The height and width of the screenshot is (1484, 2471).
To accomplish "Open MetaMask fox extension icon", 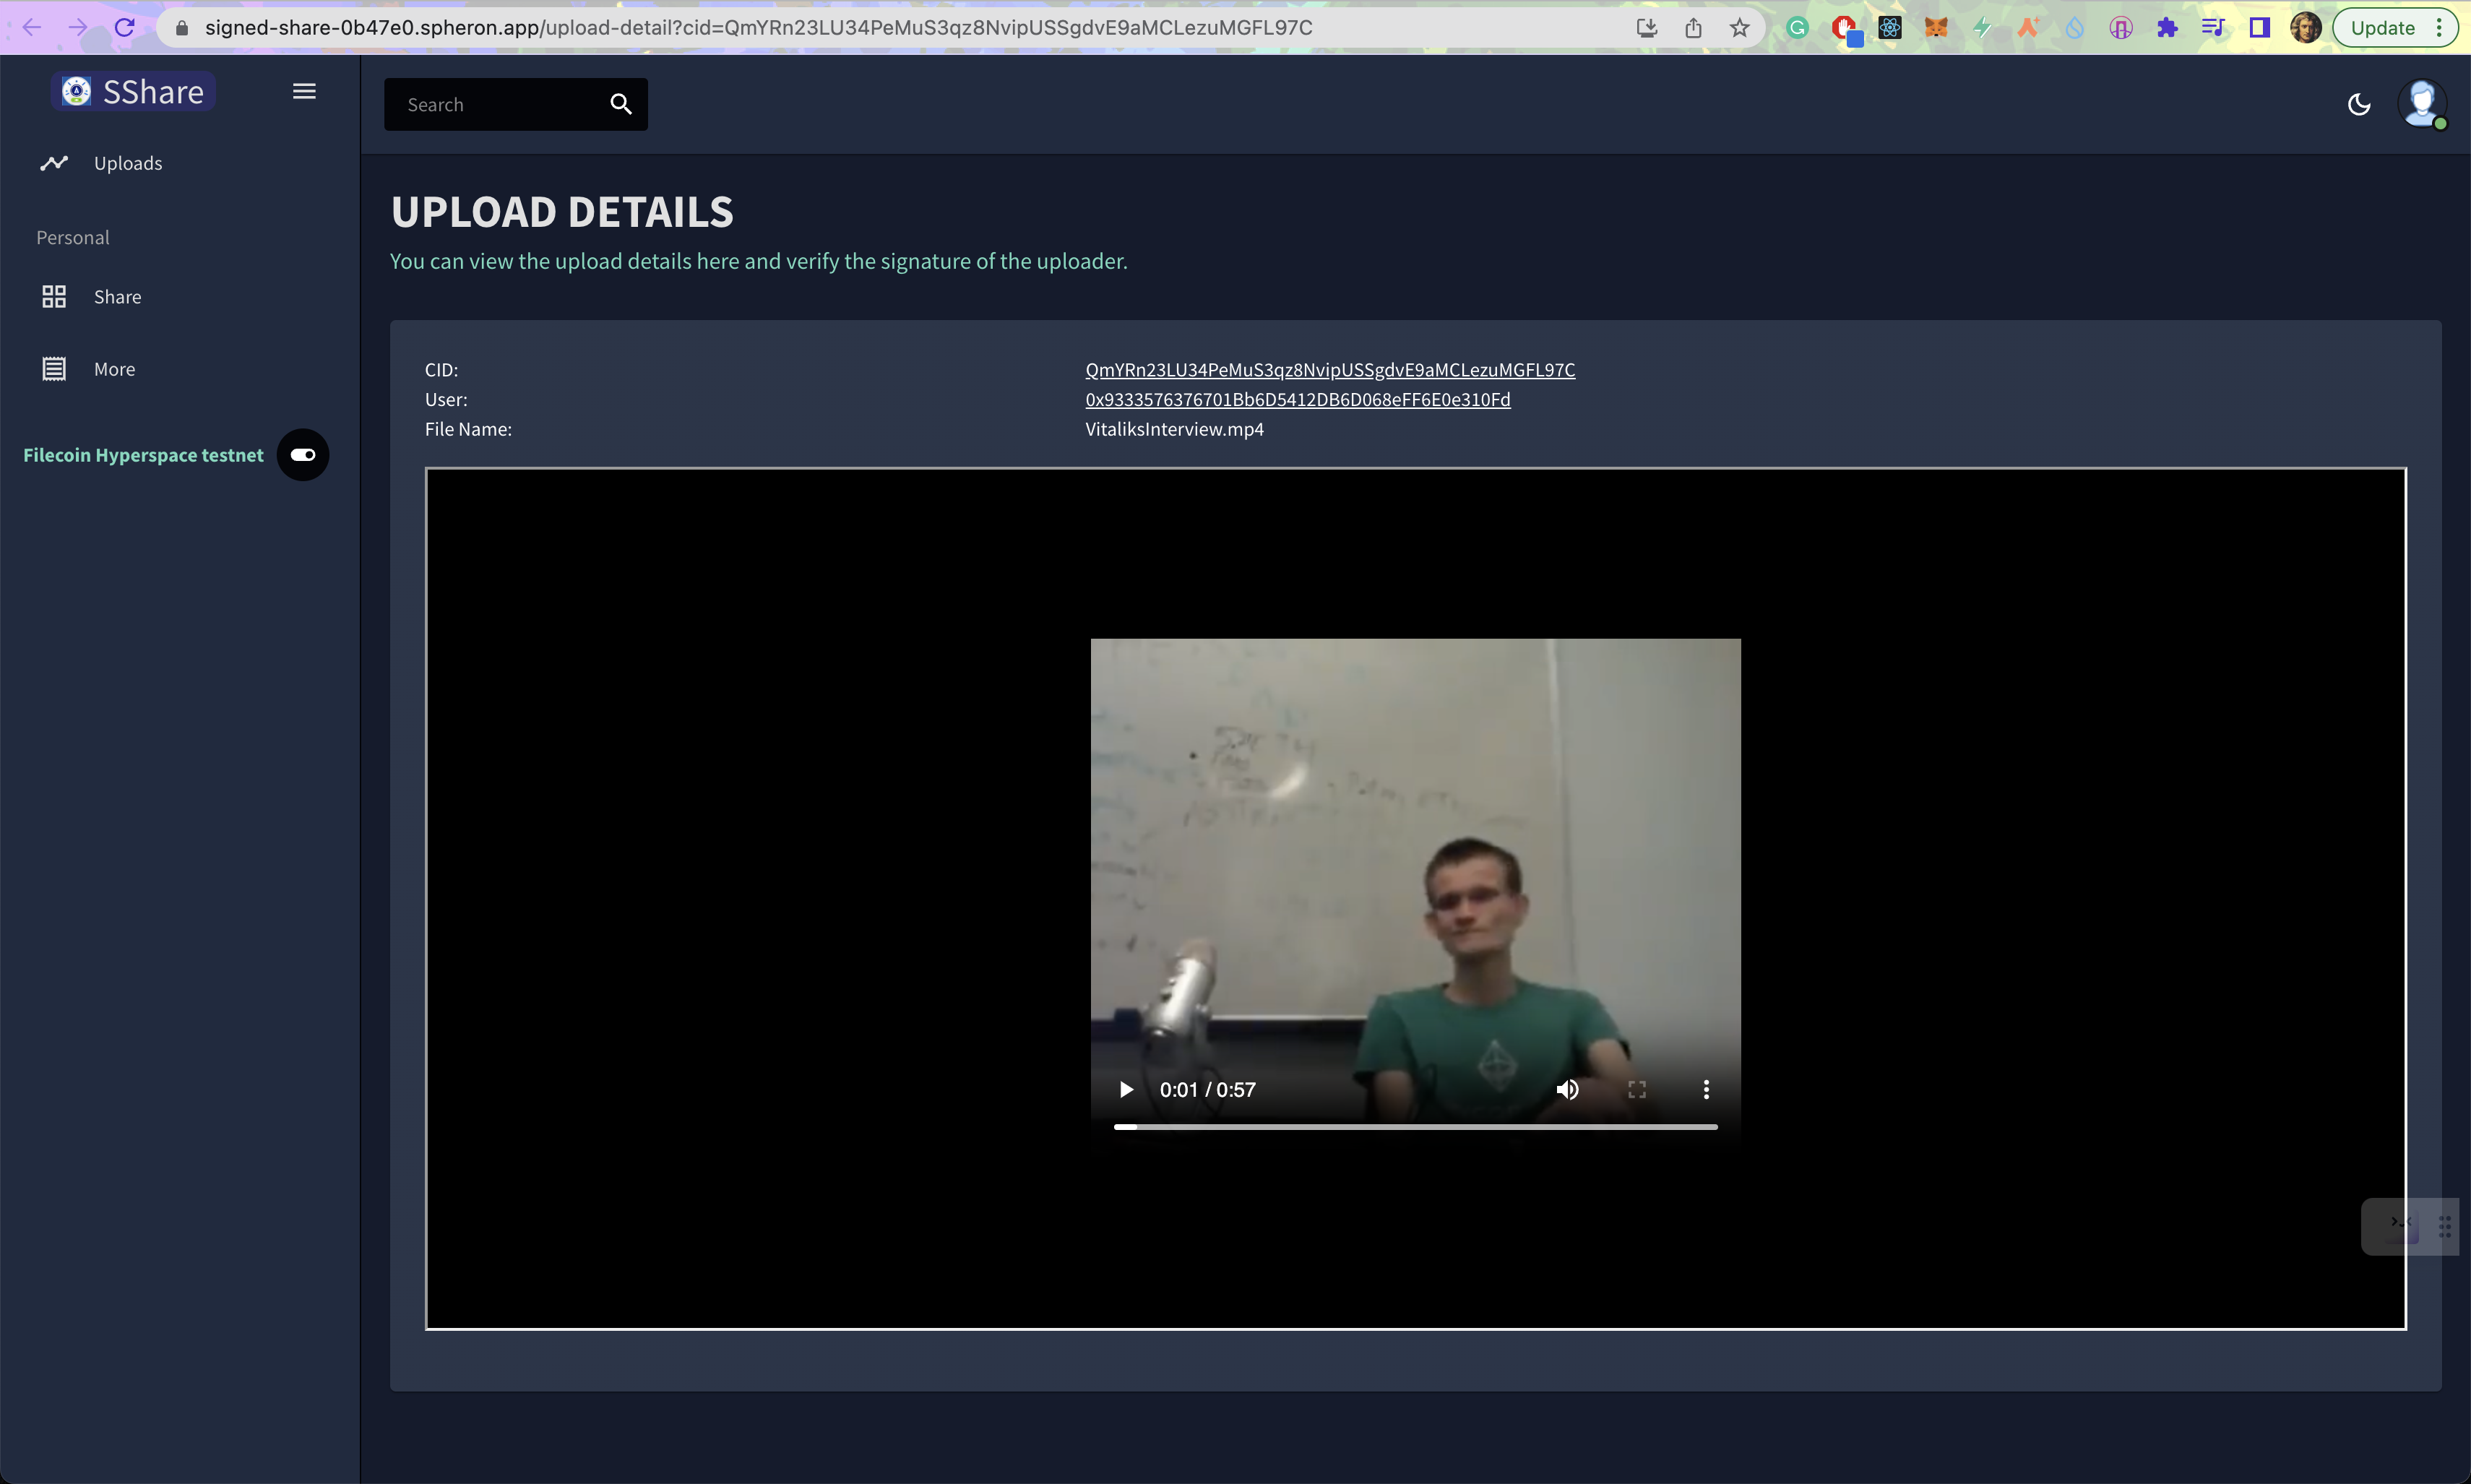I will [x=1936, y=28].
